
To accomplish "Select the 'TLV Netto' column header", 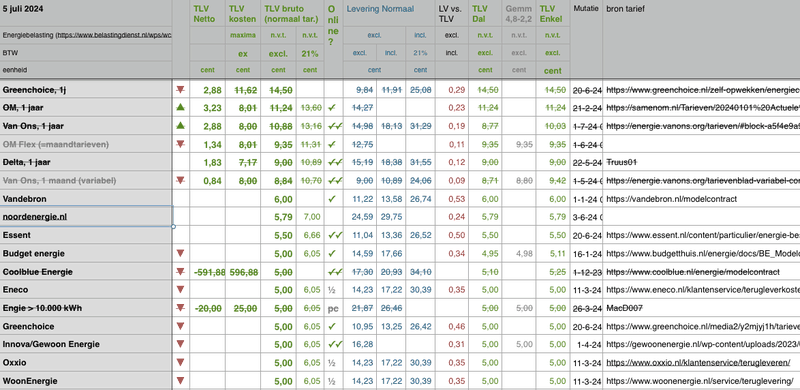I will pyautogui.click(x=207, y=14).
